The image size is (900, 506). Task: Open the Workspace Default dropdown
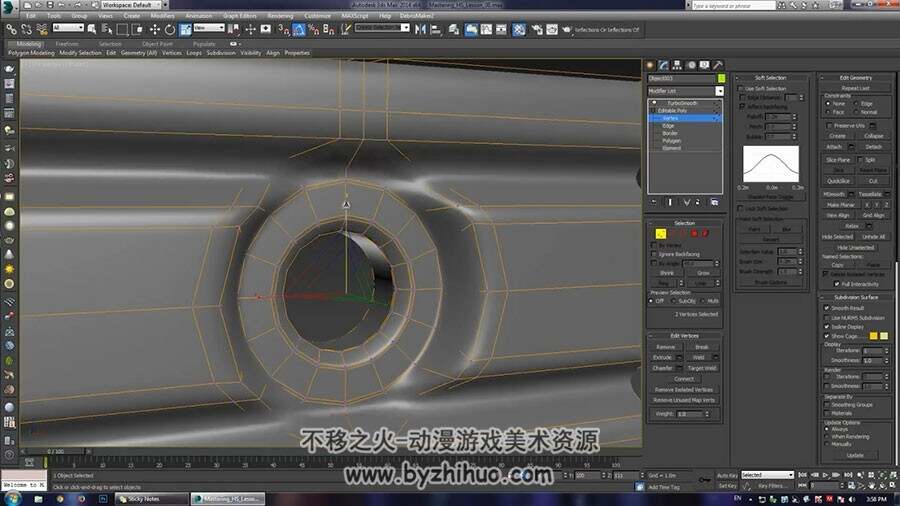[x=131, y=5]
